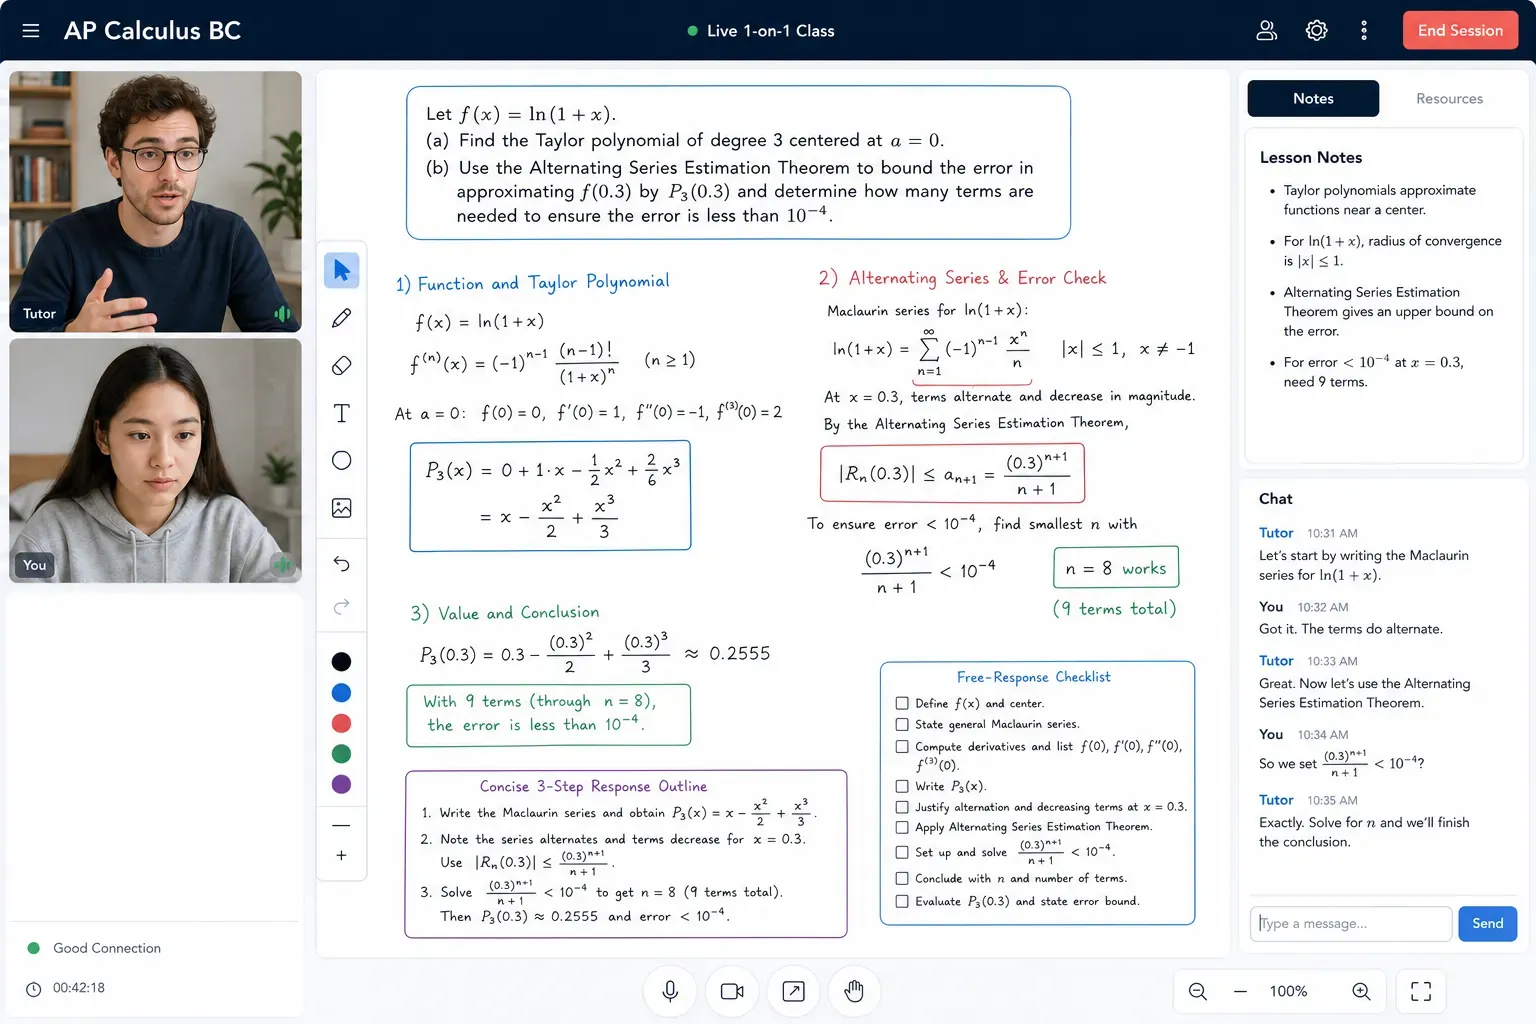This screenshot has height=1024, width=1536.
Task: Open session settings gear
Action: coord(1317,31)
